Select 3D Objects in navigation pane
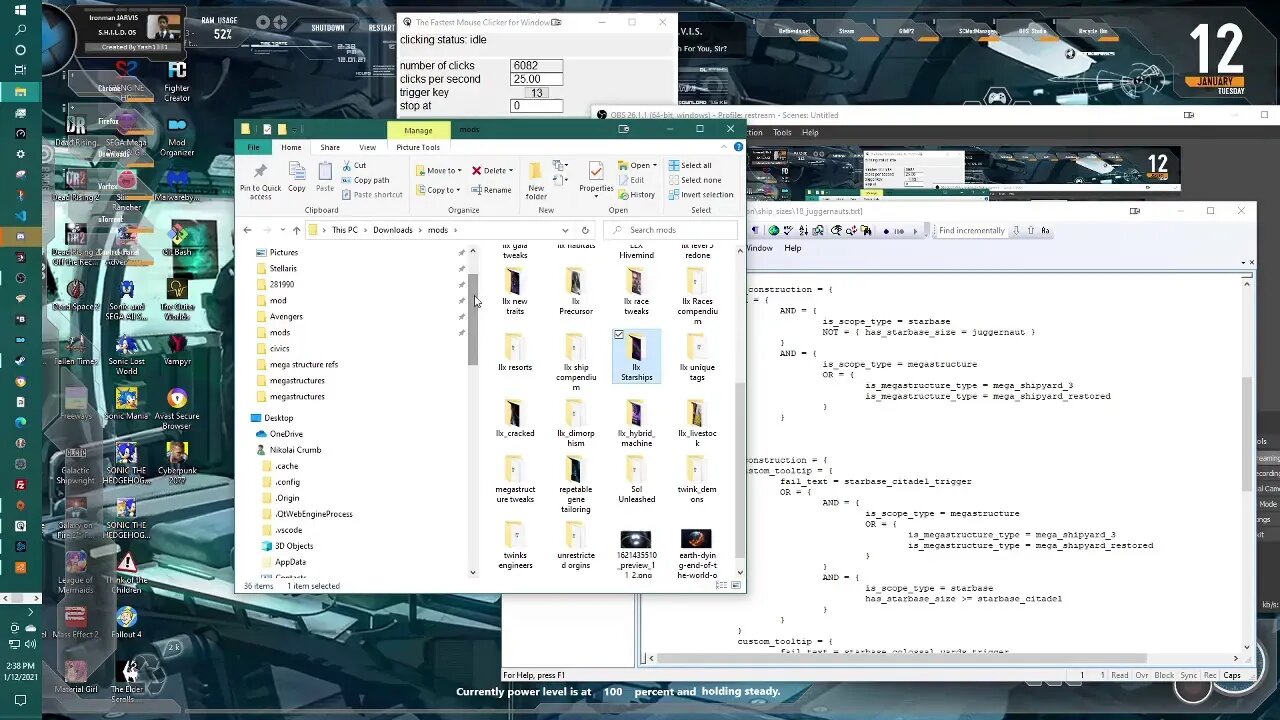 pyautogui.click(x=294, y=546)
